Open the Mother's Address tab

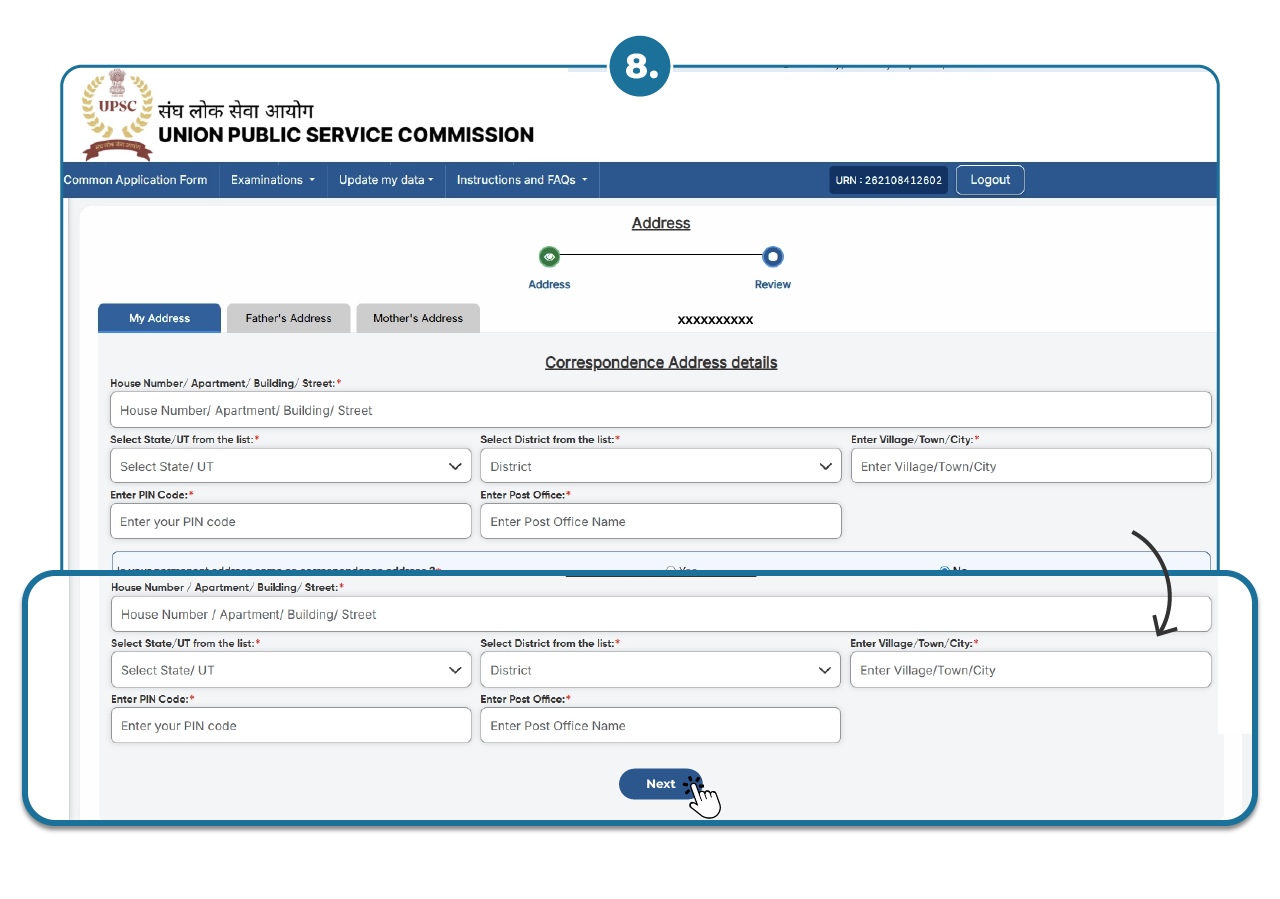418,318
